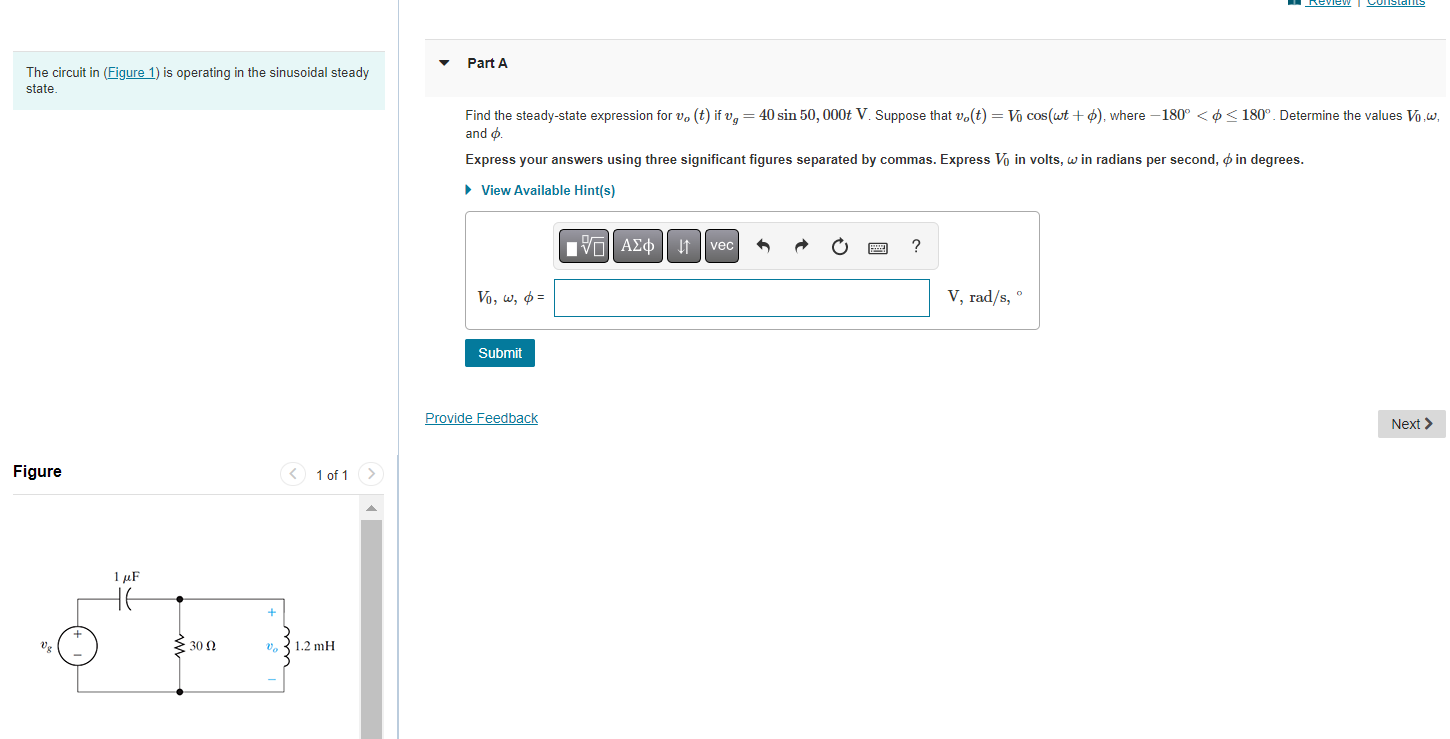The width and height of the screenshot is (1450, 739).
Task: Submit the answer
Action: coord(500,353)
